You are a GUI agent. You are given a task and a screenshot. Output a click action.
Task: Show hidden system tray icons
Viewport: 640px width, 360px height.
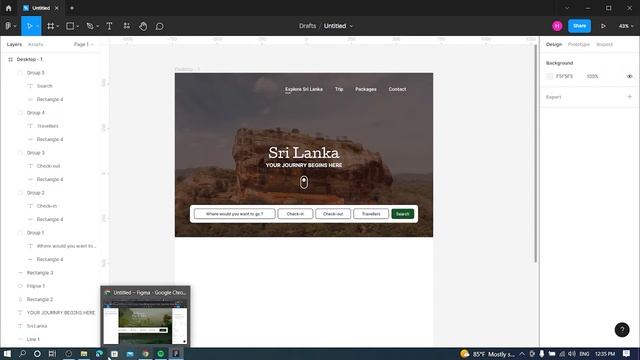[522, 353]
